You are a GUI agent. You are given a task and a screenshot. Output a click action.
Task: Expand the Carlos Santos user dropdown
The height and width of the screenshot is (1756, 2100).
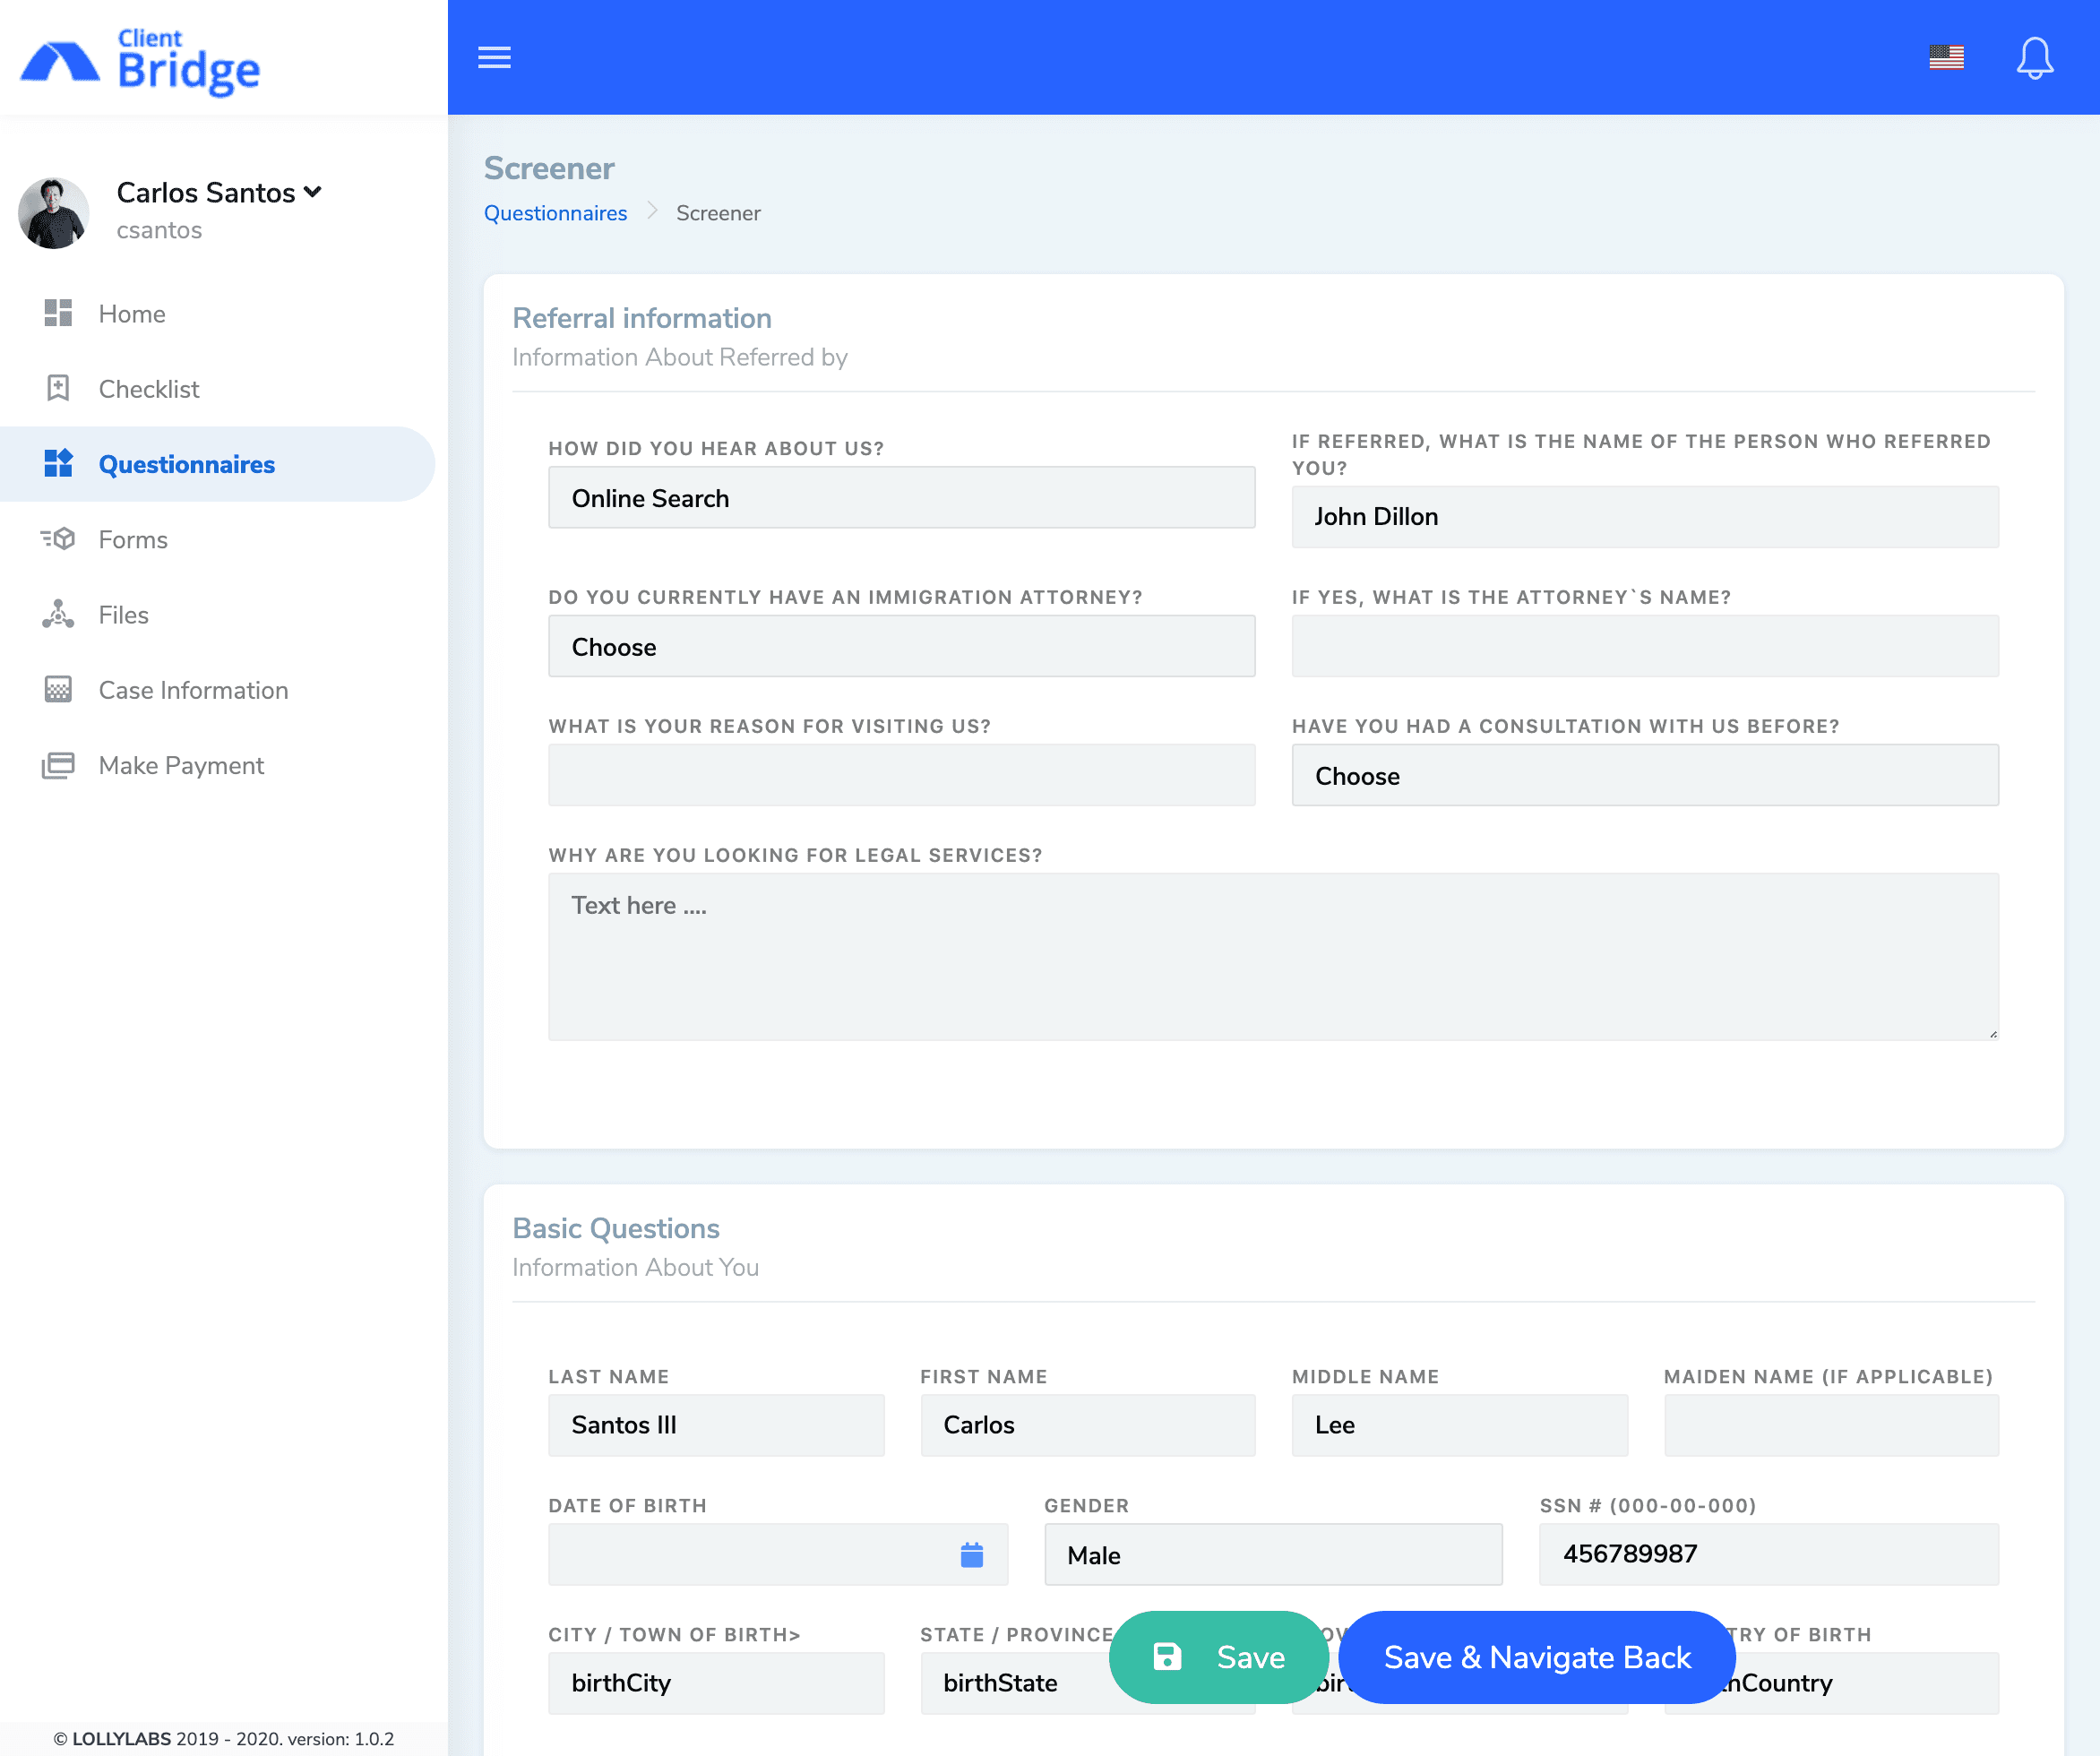[313, 192]
